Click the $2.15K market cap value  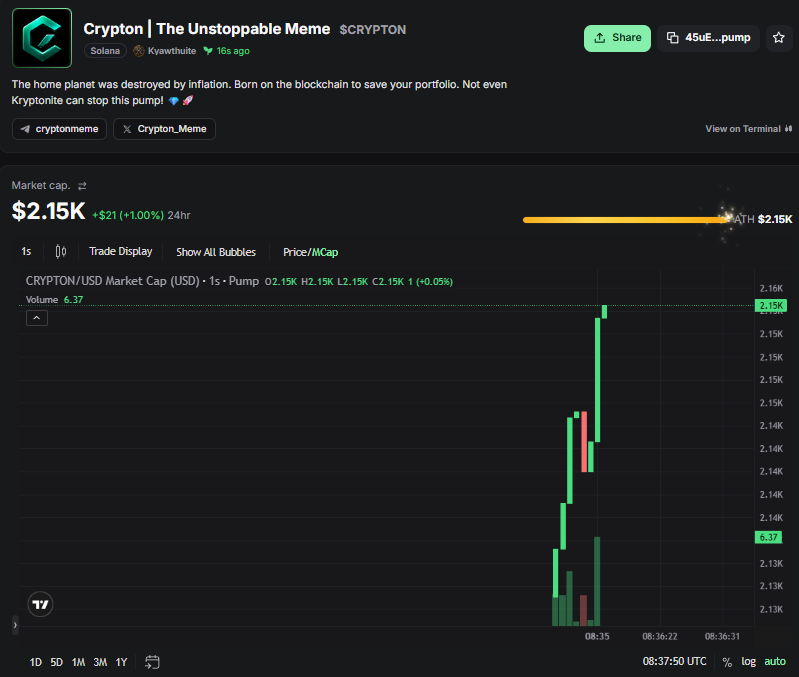[x=48, y=211]
